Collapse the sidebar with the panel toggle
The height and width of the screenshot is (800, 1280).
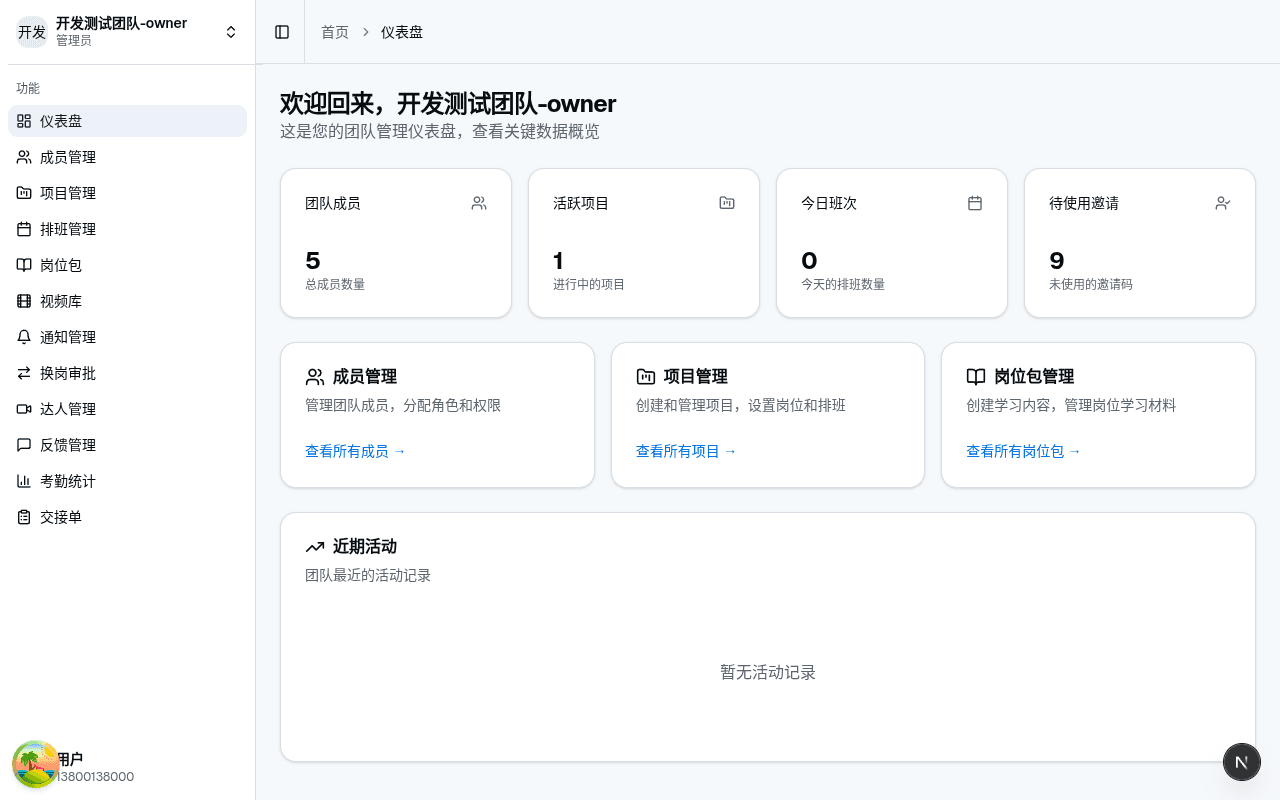(281, 31)
